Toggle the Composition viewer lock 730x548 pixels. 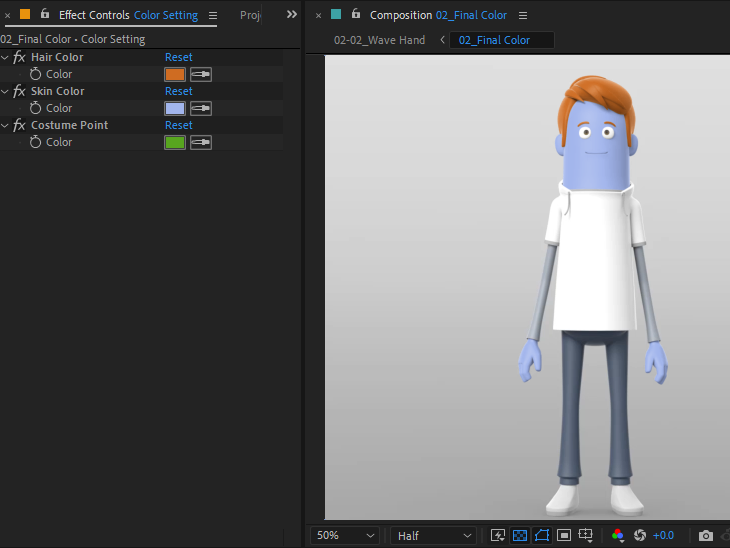[356, 14]
